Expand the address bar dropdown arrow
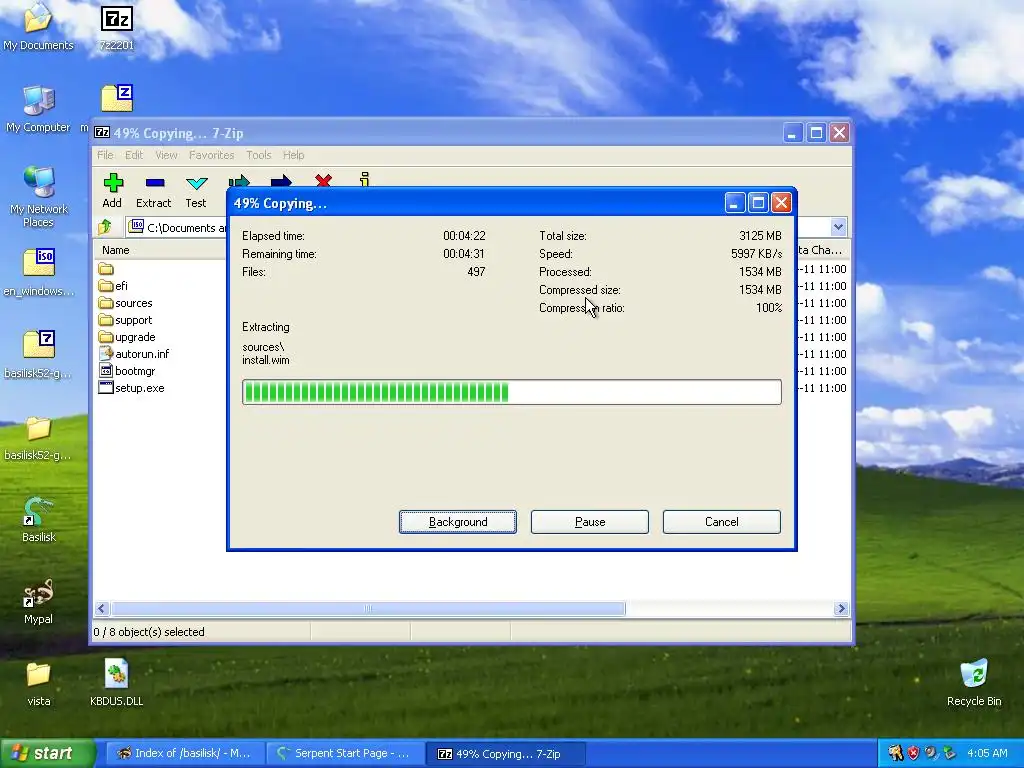 [839, 227]
